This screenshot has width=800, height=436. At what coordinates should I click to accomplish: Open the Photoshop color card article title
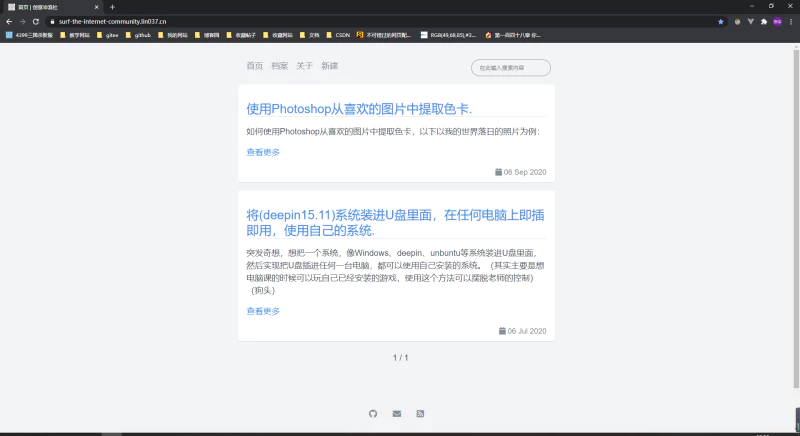359,109
